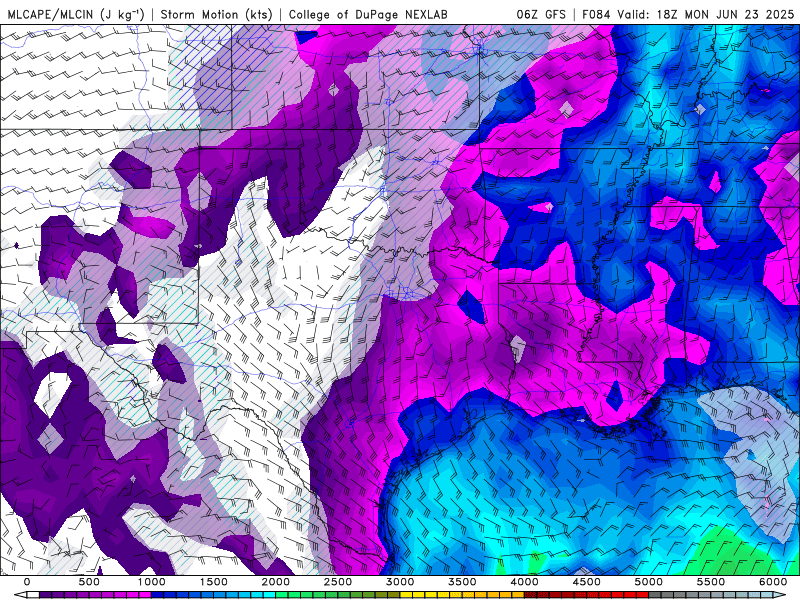This screenshot has height=600, width=800.
Task: Select the "4000" color scale label
Action: point(524,582)
